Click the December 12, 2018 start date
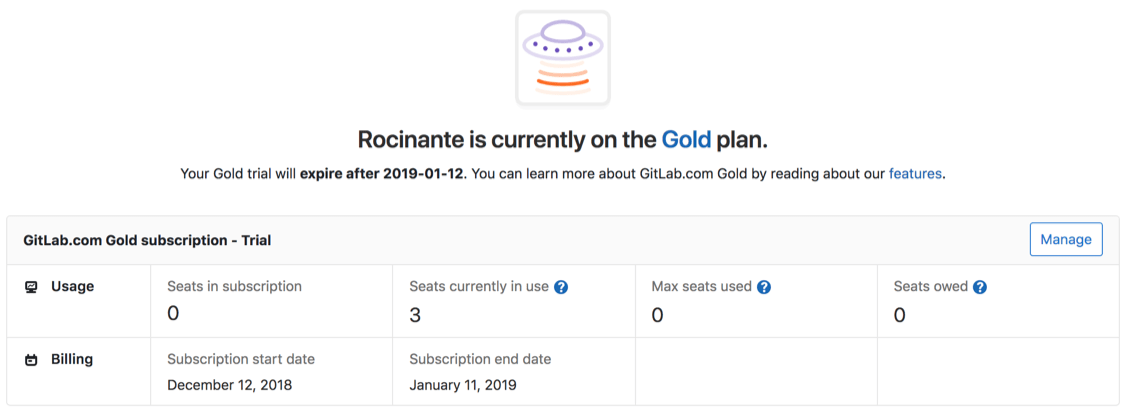The image size is (1122, 415). 229,384
